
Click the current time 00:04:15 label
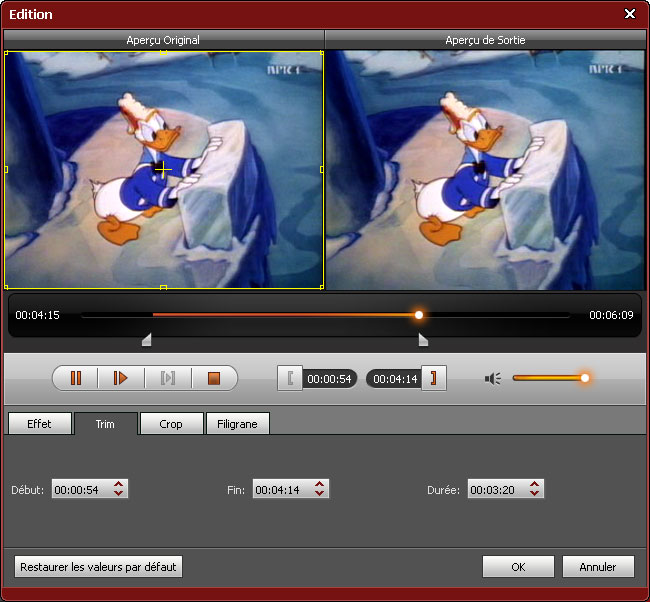tap(38, 315)
